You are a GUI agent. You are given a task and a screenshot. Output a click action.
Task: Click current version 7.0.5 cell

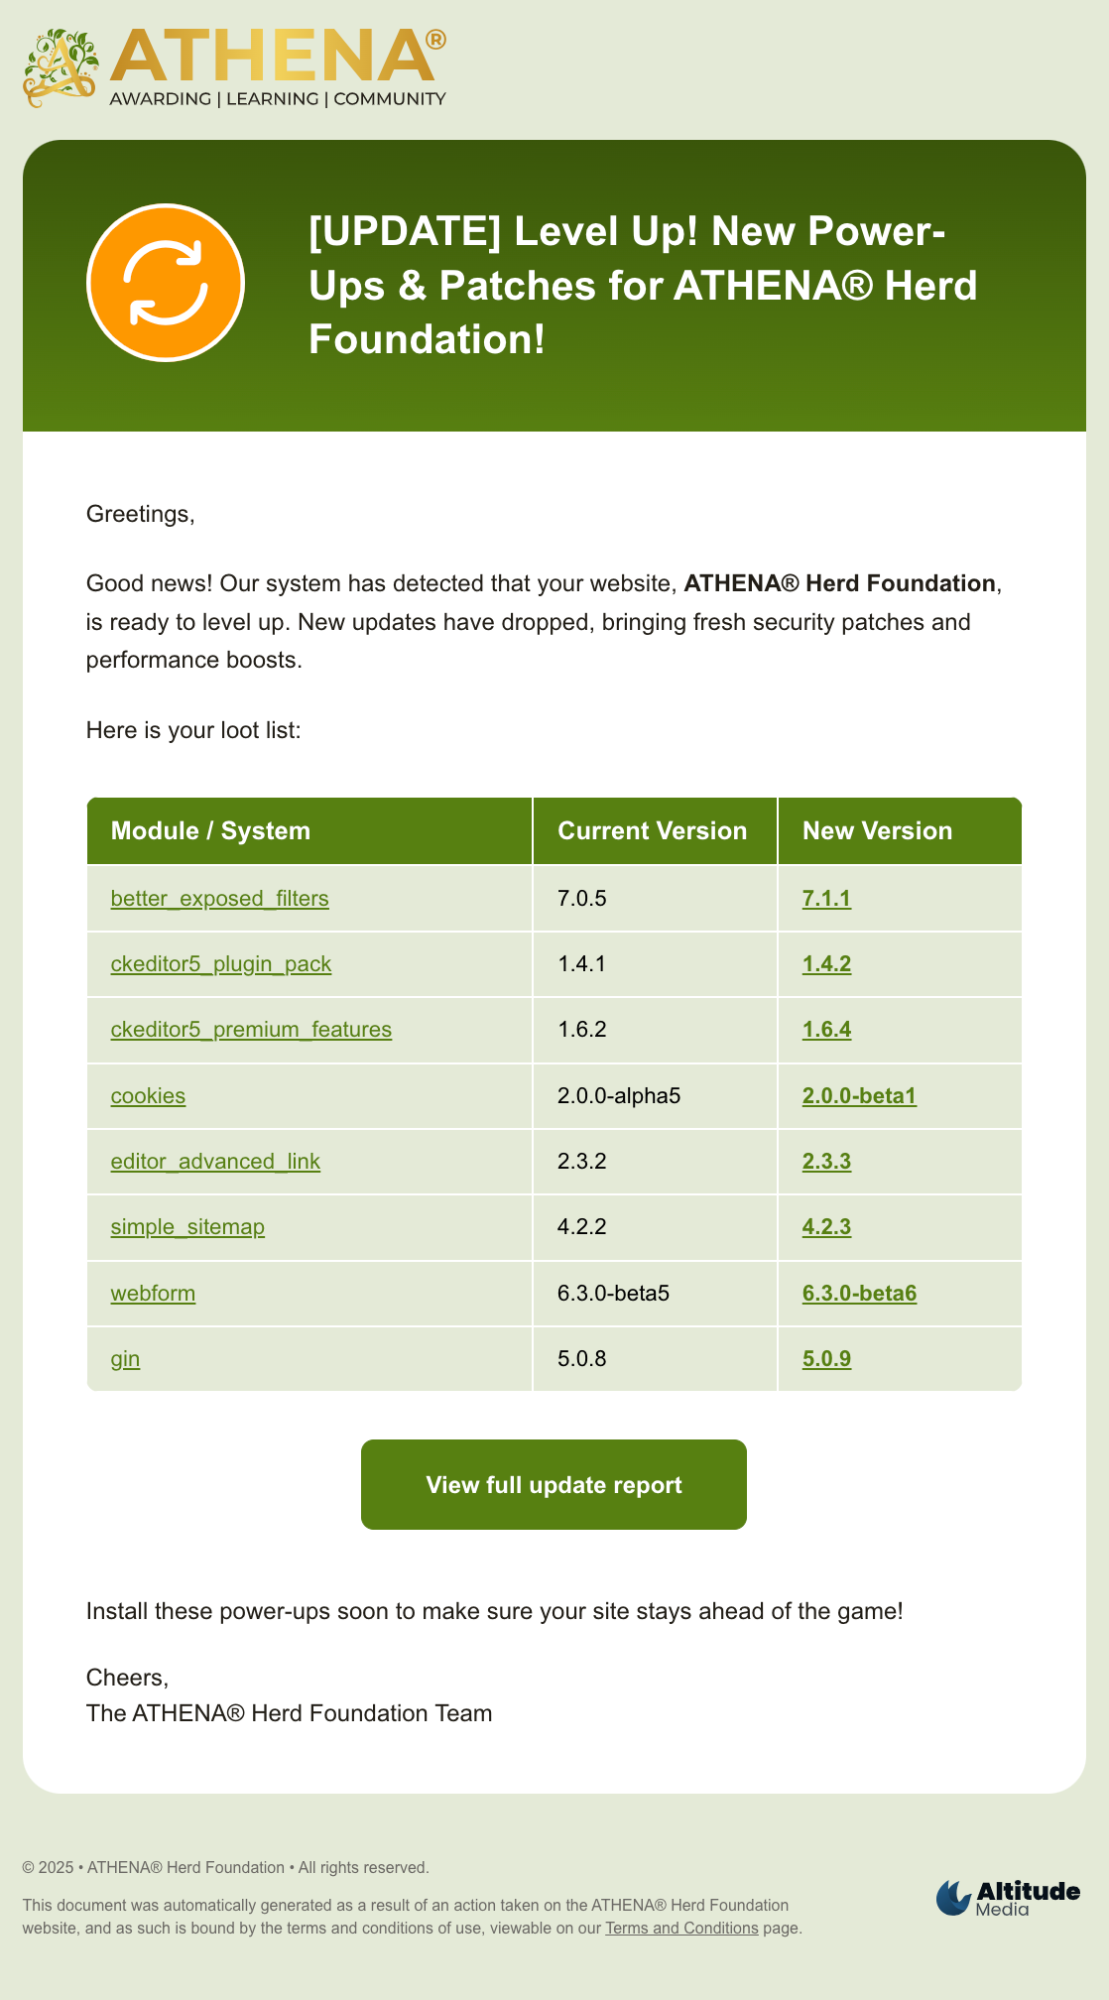[x=655, y=898]
